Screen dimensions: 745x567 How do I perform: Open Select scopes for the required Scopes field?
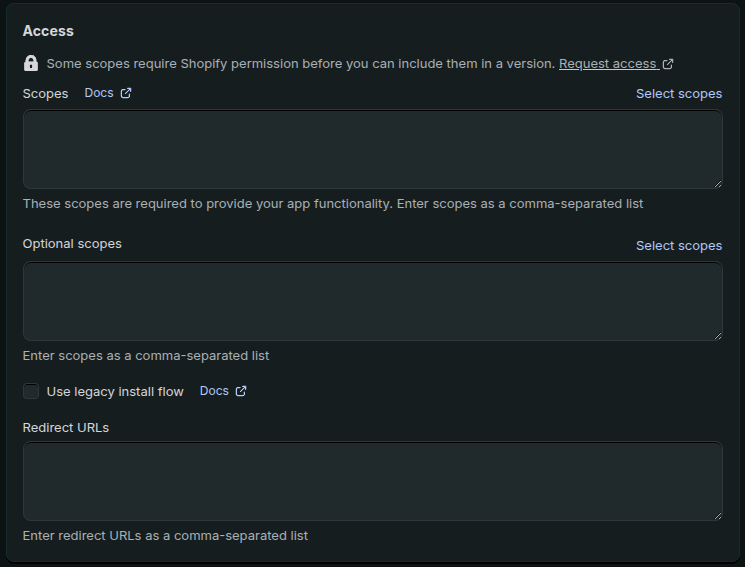[x=678, y=94]
